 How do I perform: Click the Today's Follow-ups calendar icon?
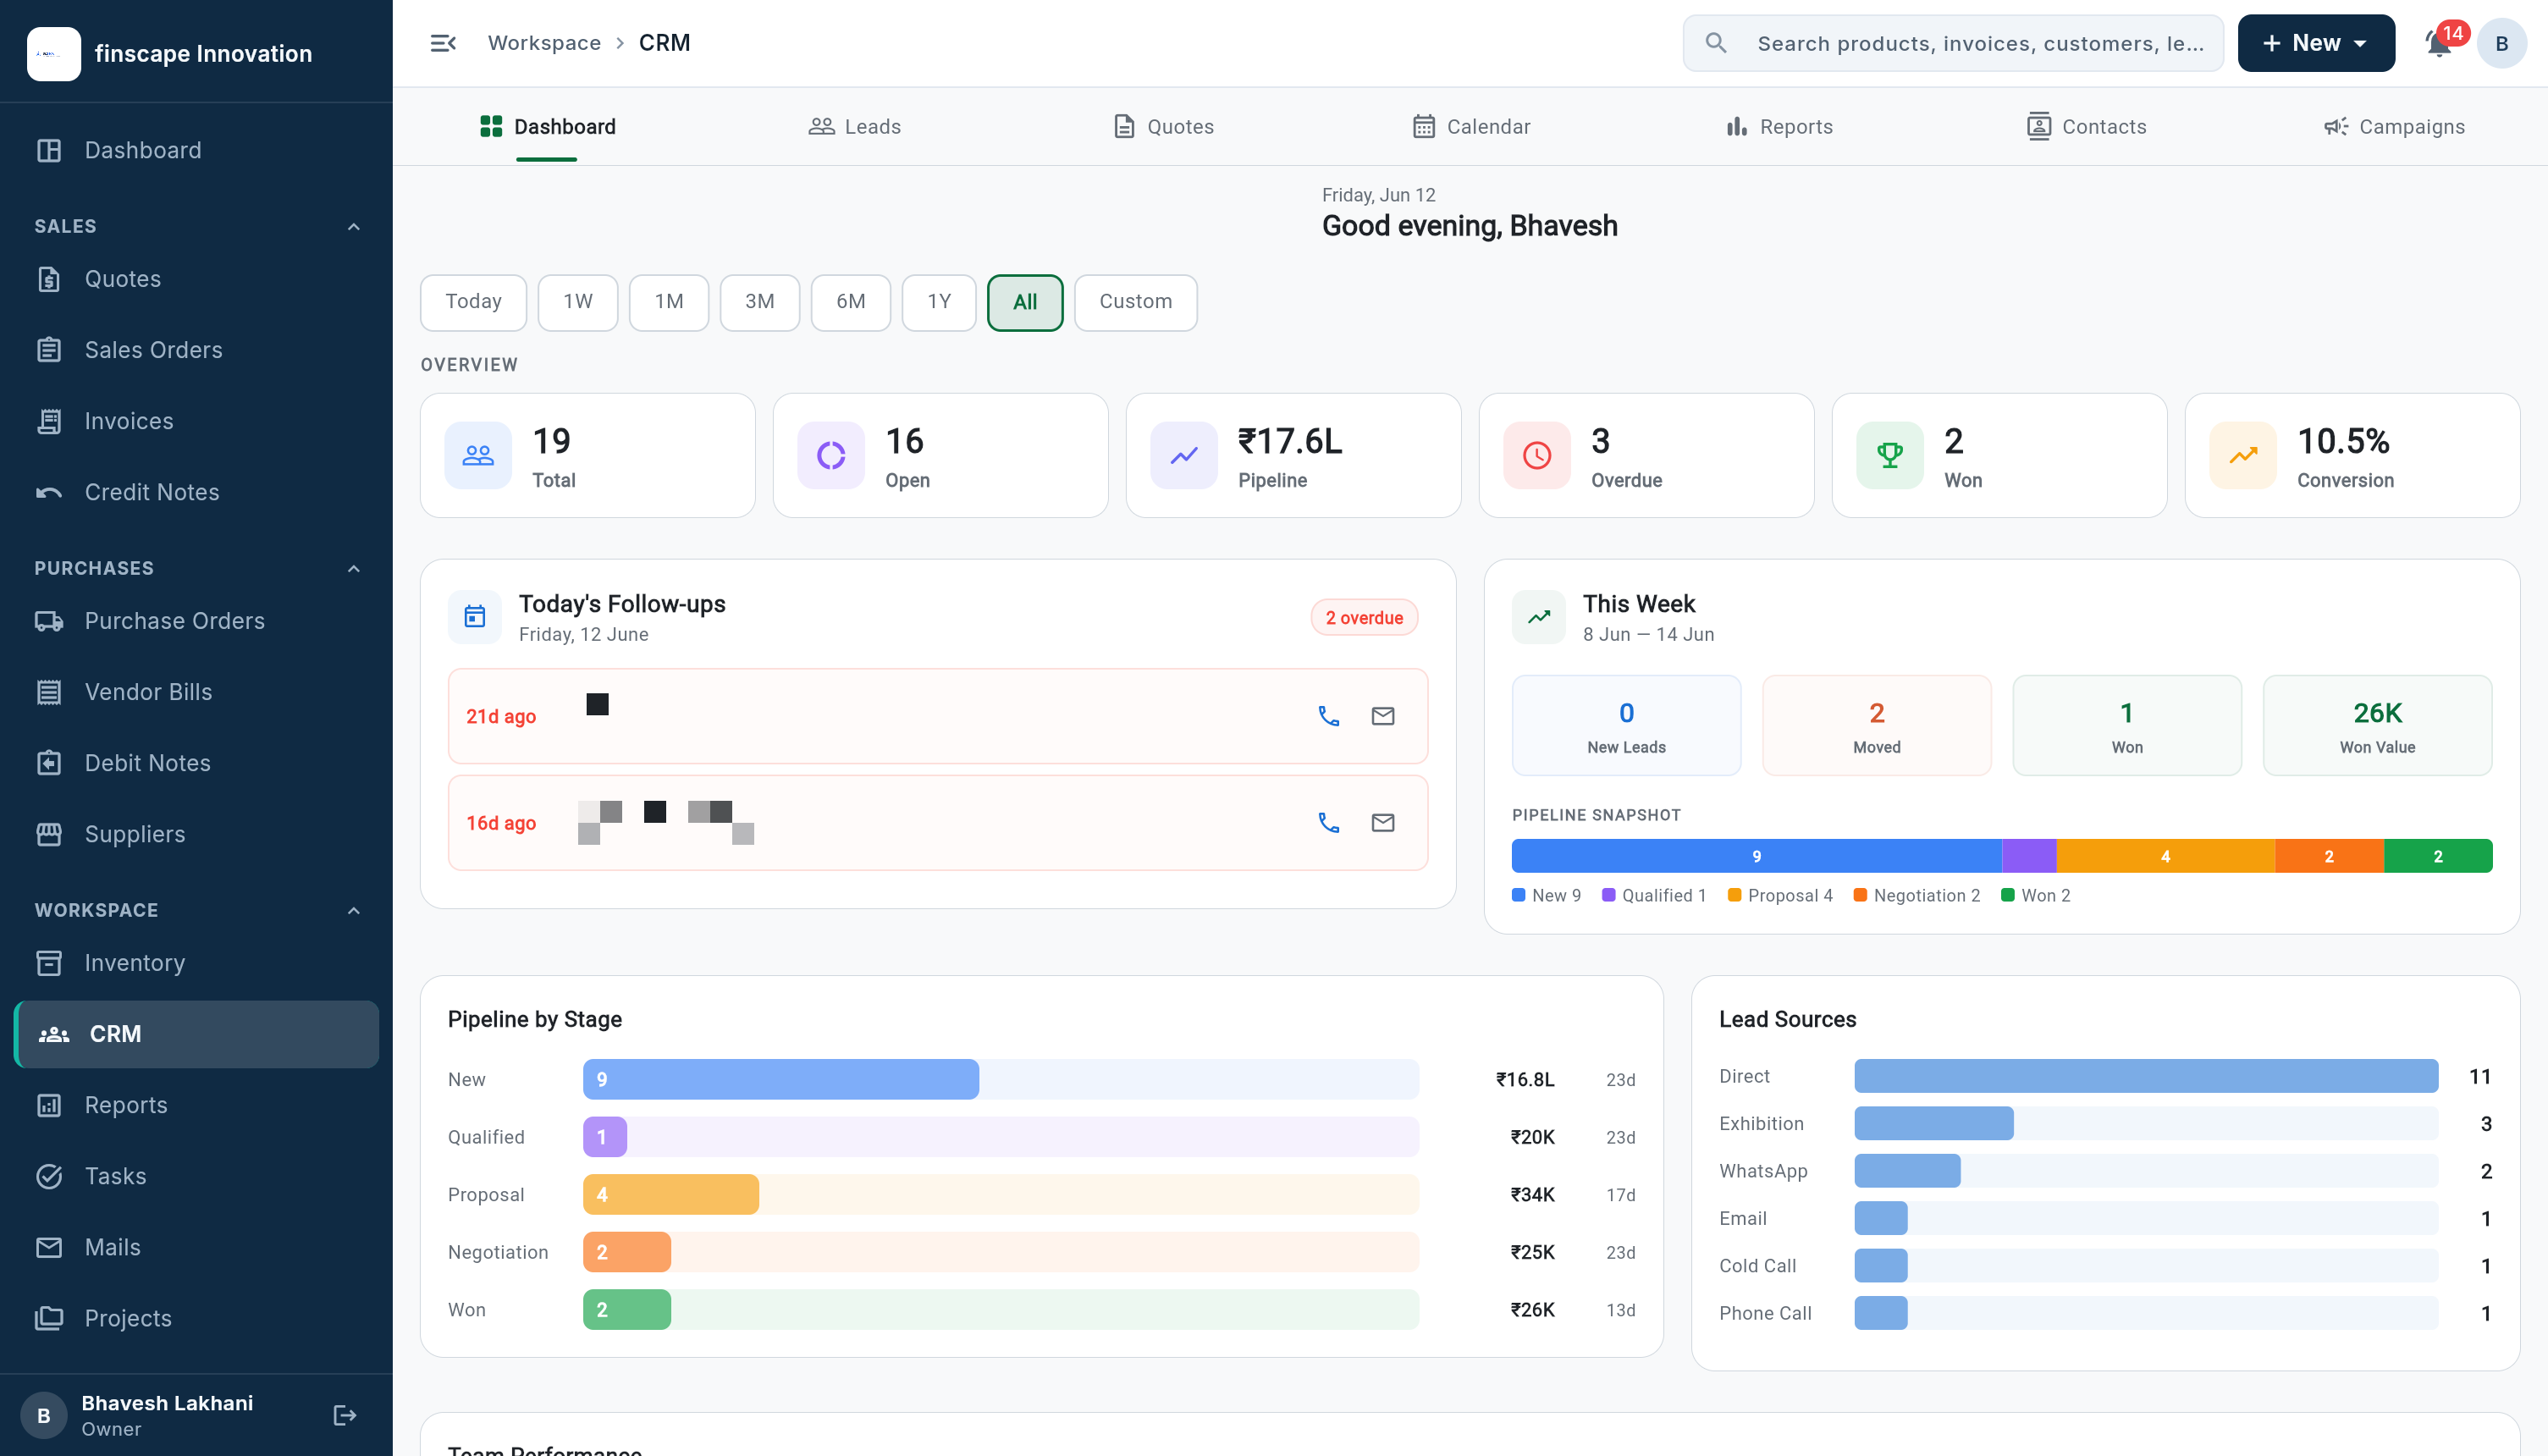click(x=475, y=617)
